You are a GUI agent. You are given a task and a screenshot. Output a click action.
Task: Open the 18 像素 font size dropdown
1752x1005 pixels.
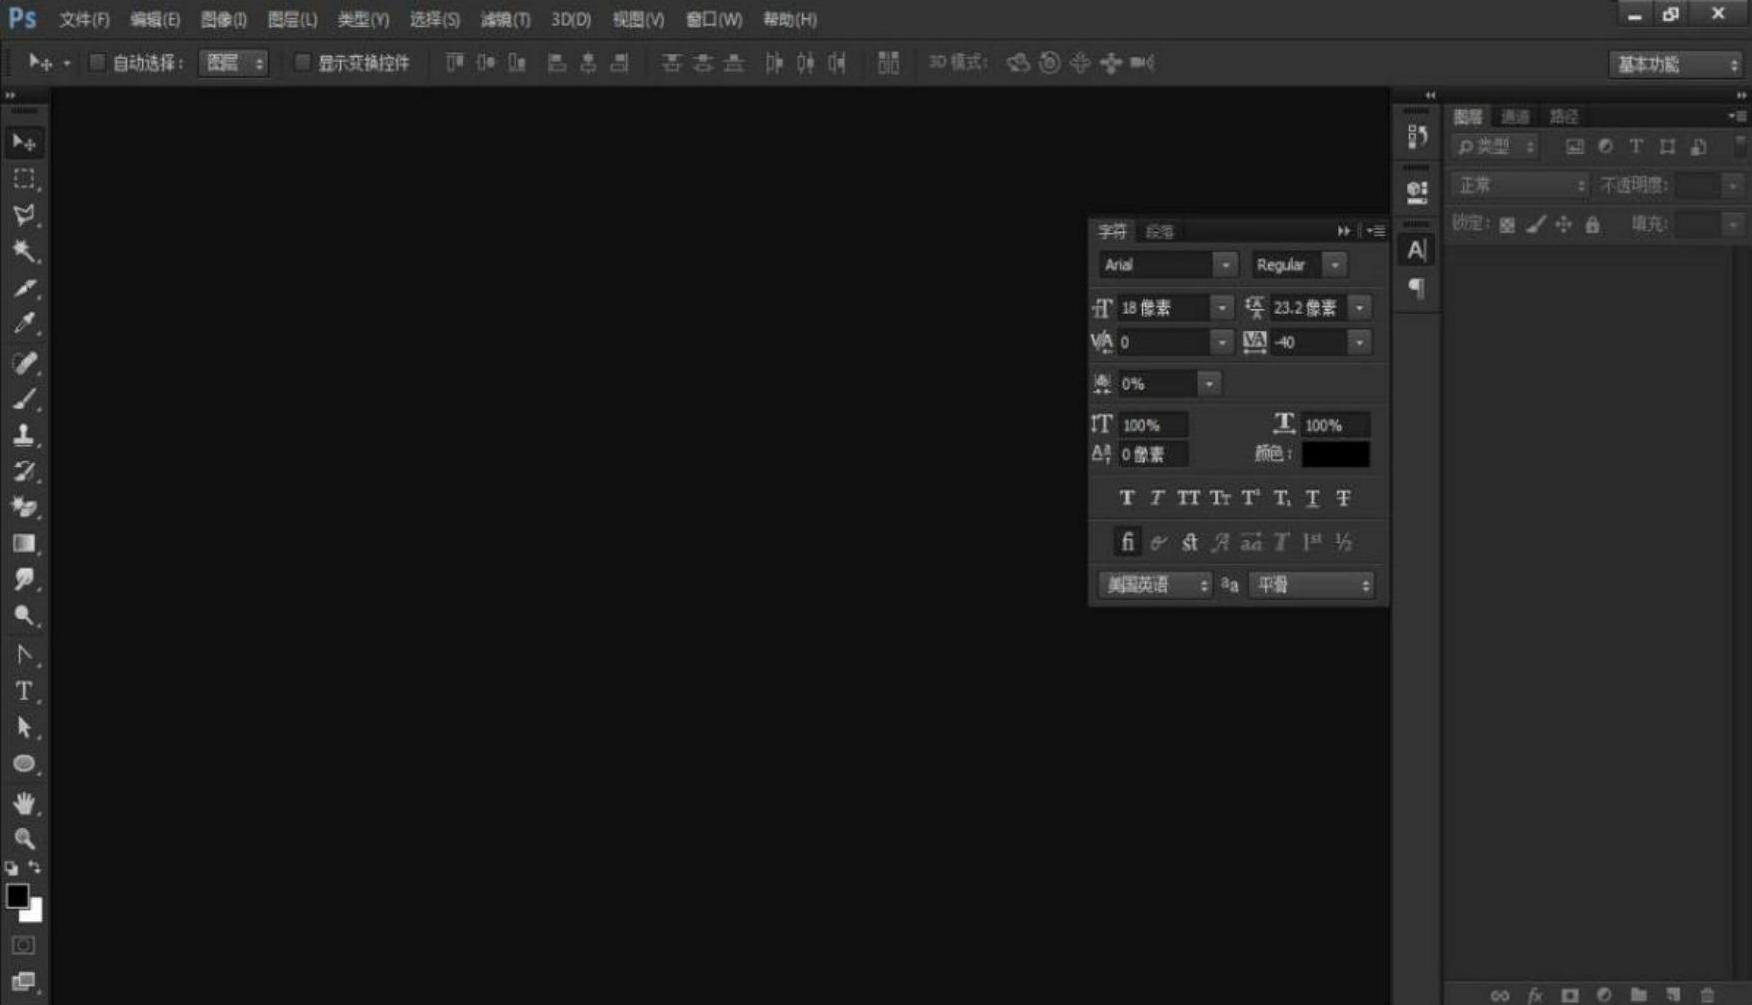(x=1222, y=308)
